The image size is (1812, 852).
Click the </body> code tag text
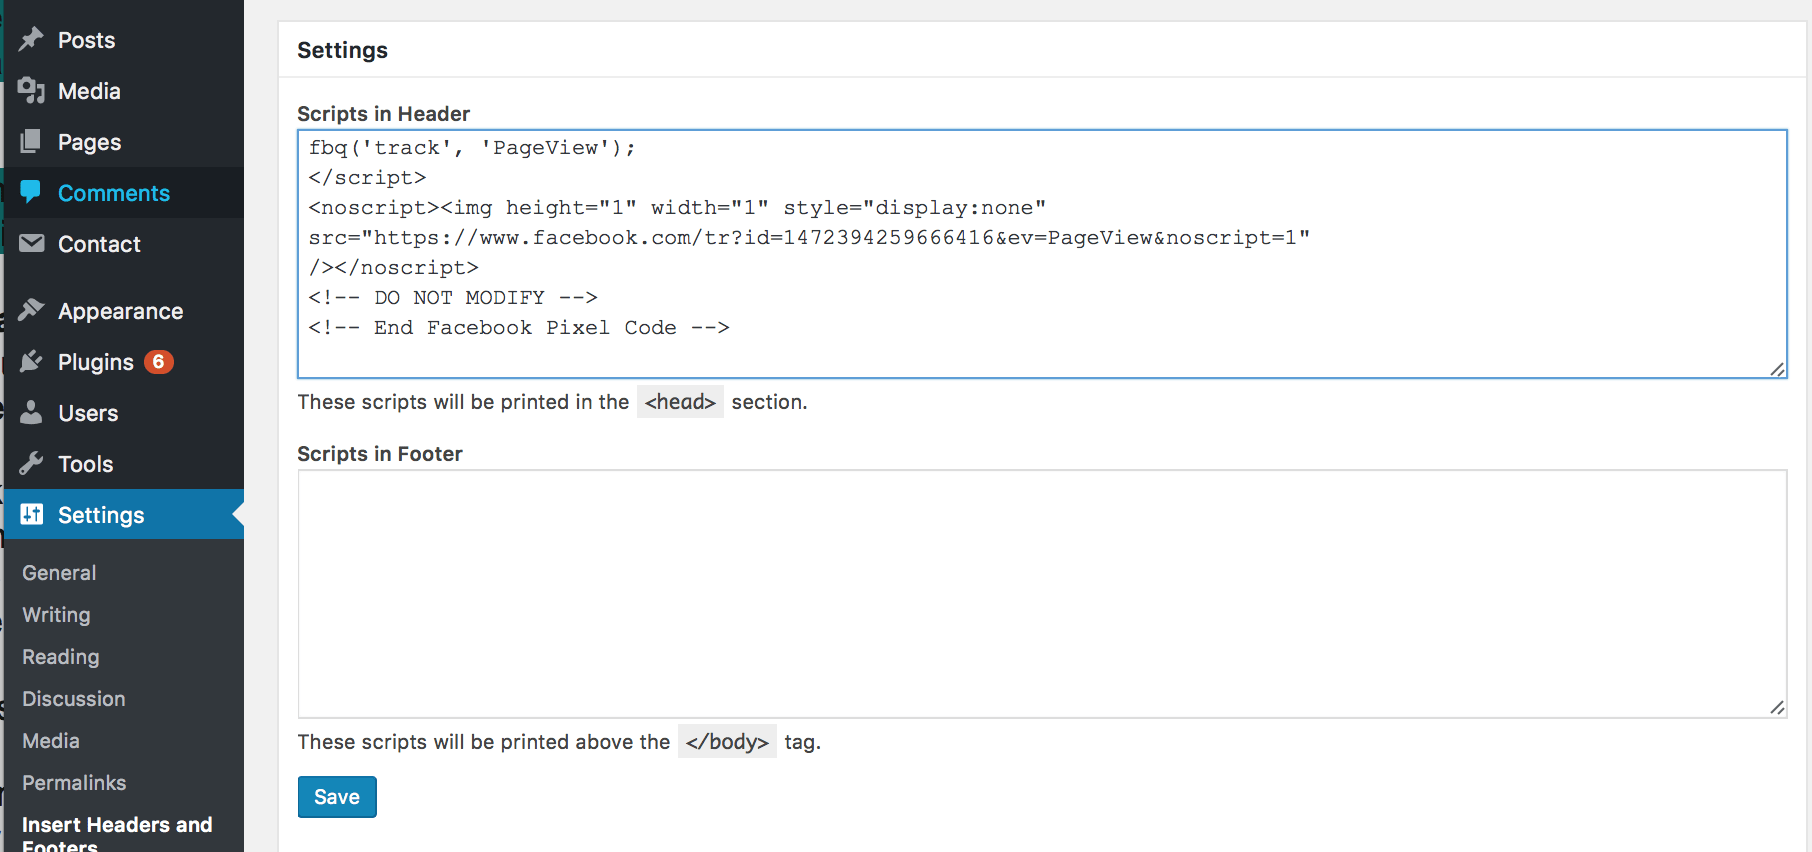[727, 742]
